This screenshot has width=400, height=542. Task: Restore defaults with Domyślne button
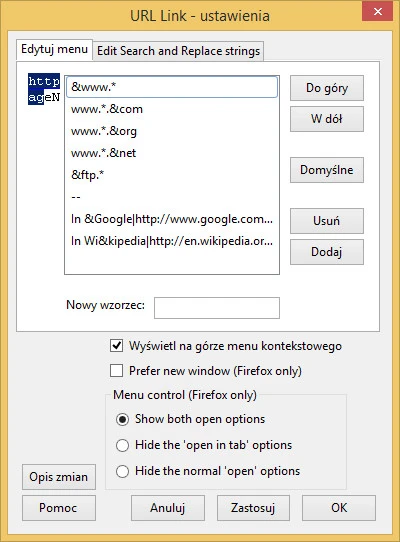click(327, 170)
